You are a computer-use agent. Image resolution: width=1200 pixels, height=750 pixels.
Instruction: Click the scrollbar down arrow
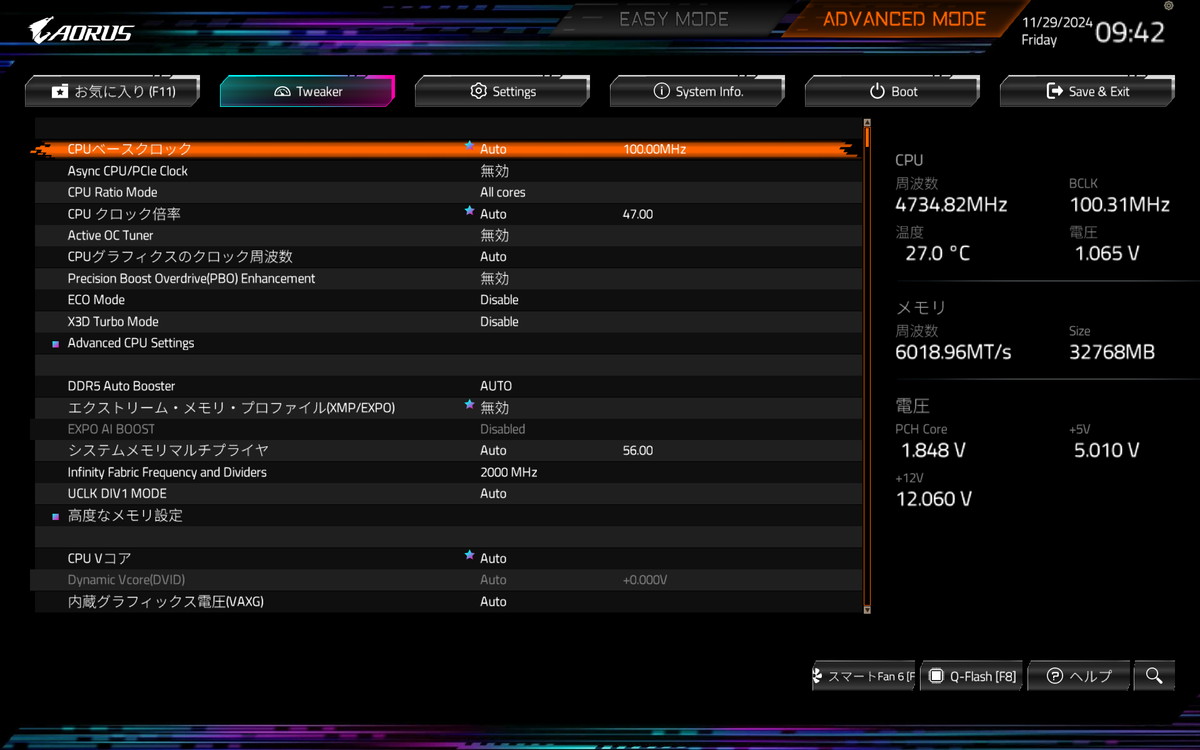click(x=867, y=609)
